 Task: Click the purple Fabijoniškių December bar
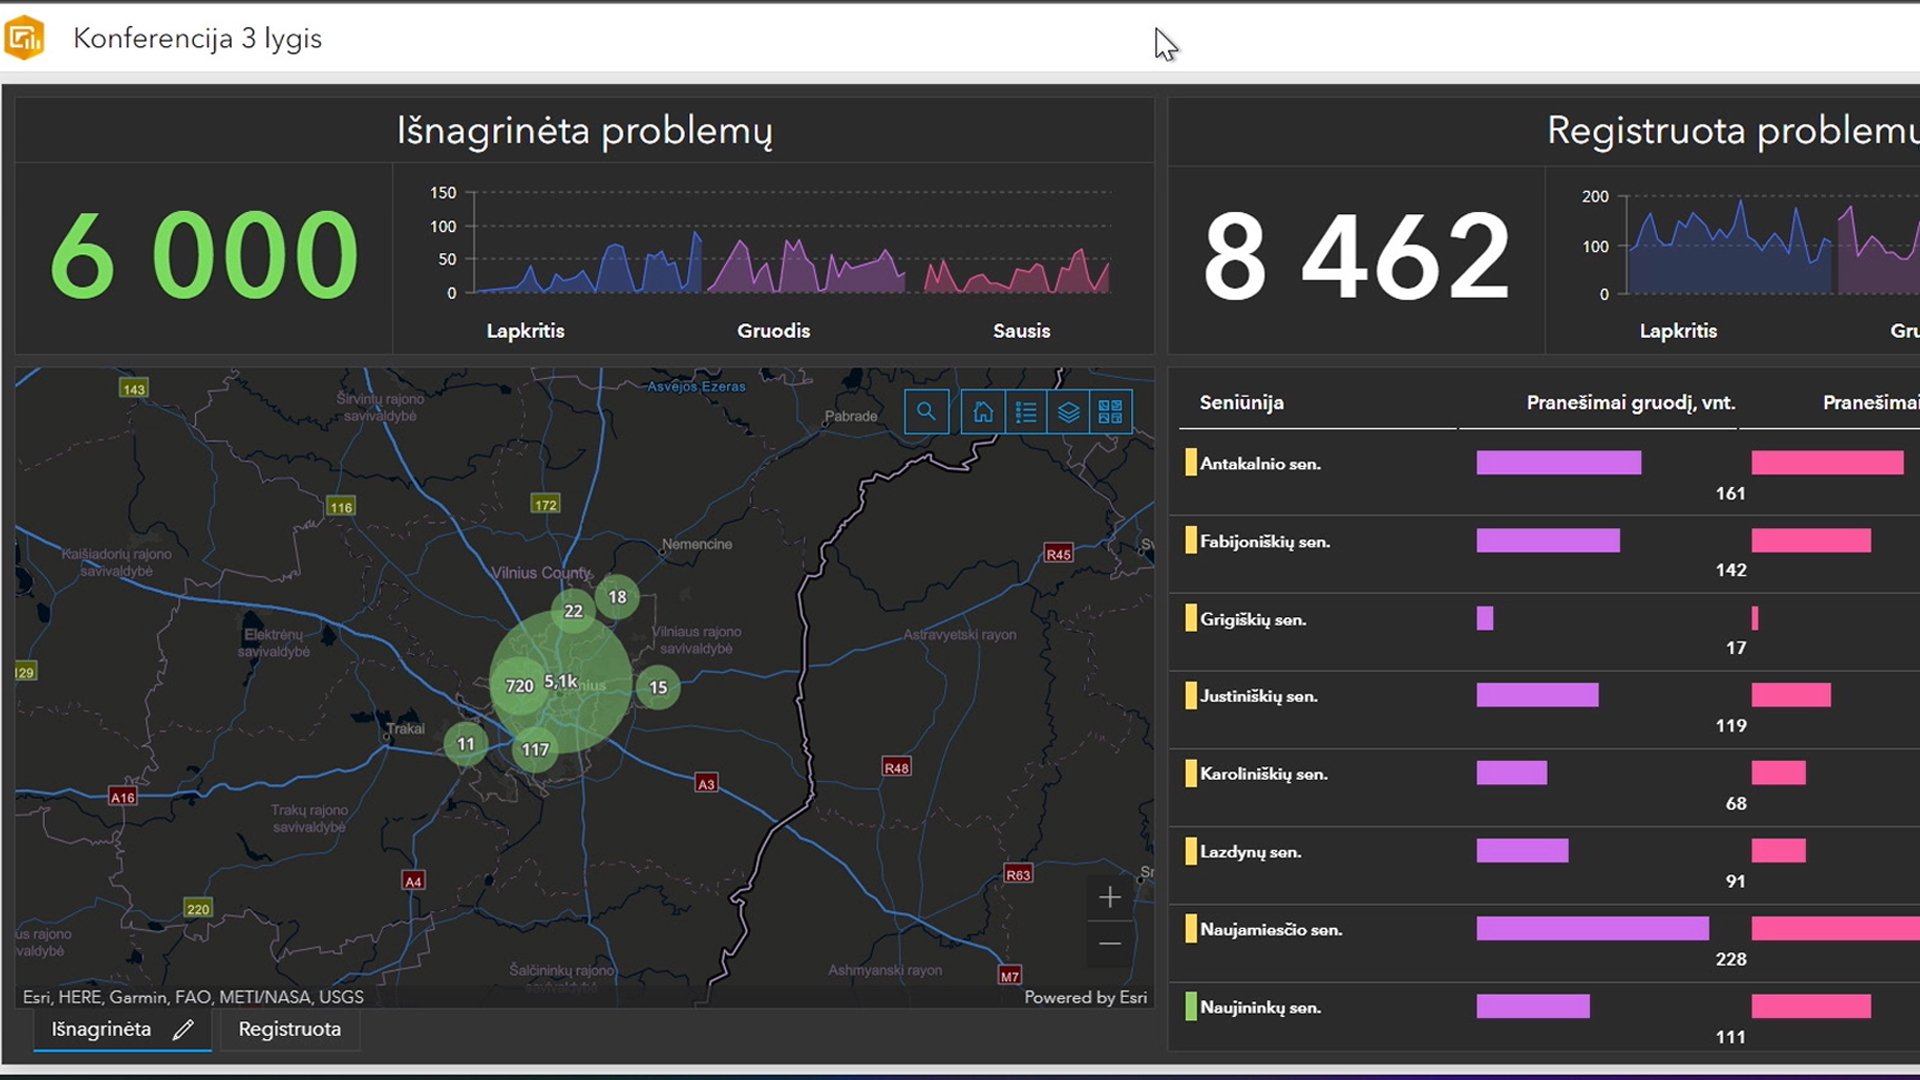point(1547,541)
